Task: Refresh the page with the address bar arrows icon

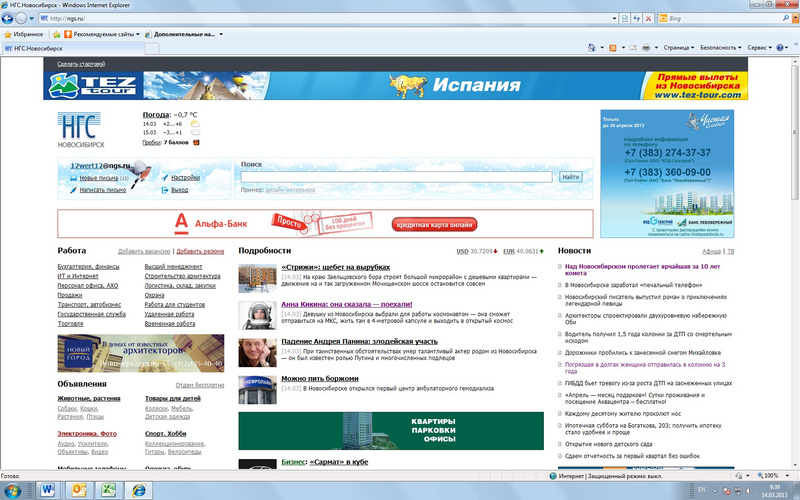Action: [x=636, y=18]
